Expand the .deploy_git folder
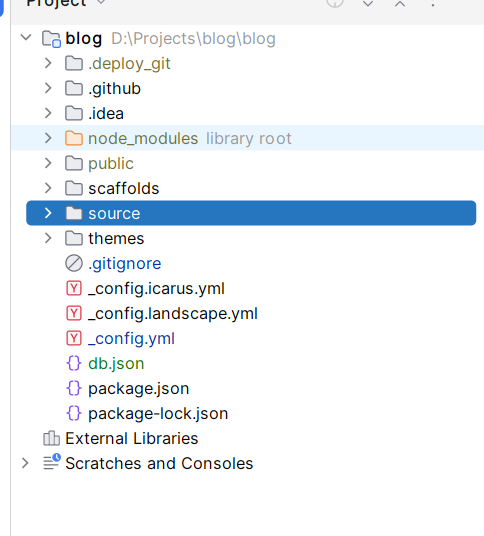The image size is (484, 536). click(x=48, y=63)
